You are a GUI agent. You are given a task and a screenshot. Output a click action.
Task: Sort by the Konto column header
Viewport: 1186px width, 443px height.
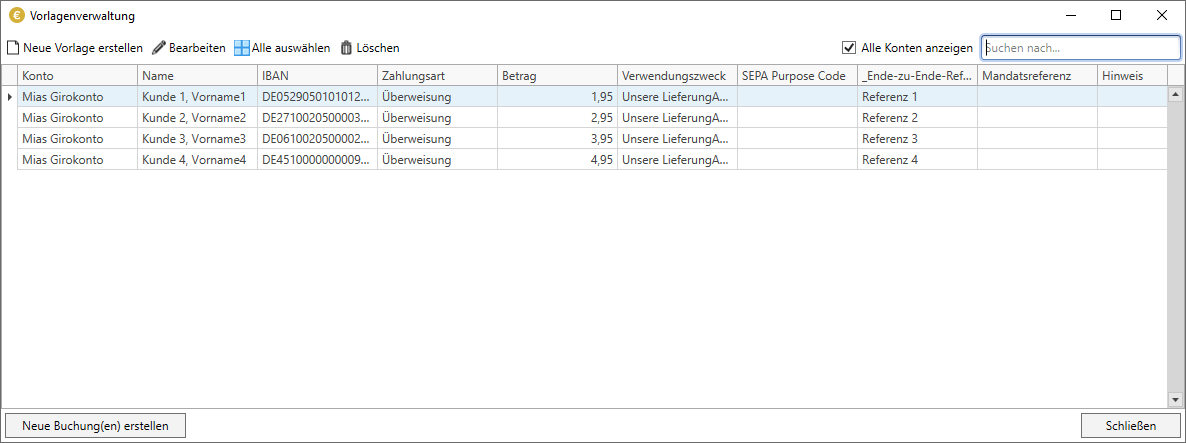click(77, 76)
